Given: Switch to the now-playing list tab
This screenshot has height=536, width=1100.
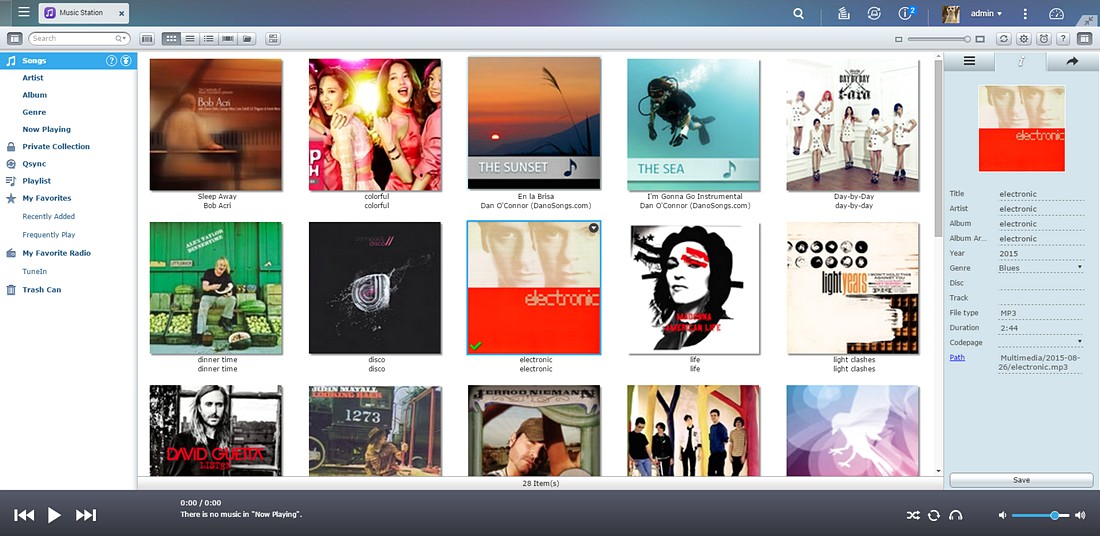Looking at the screenshot, I should pyautogui.click(x=969, y=61).
